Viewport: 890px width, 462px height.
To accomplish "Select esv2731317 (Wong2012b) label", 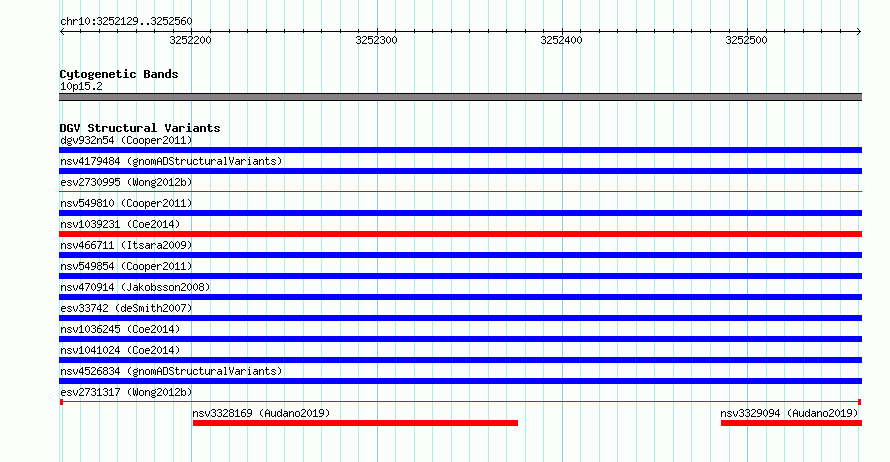I will tap(126, 392).
